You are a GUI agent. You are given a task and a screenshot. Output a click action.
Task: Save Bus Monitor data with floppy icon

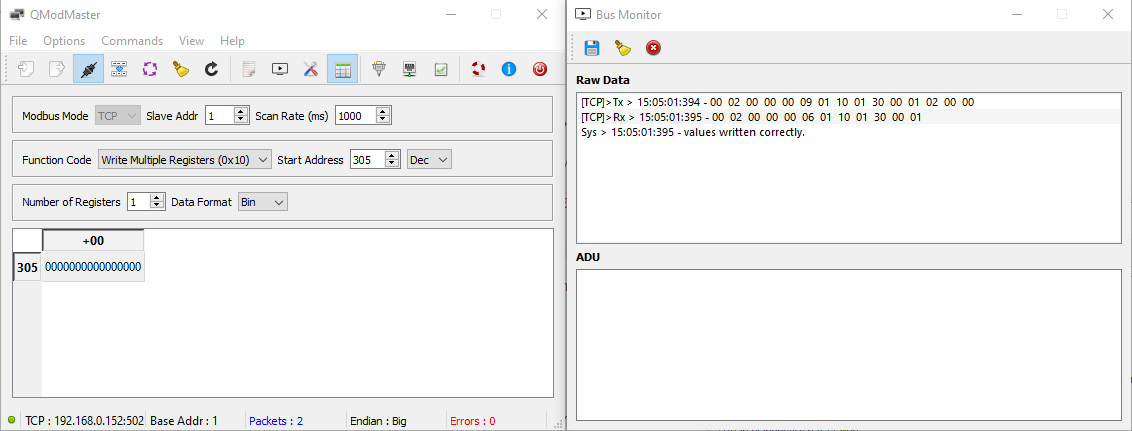592,48
